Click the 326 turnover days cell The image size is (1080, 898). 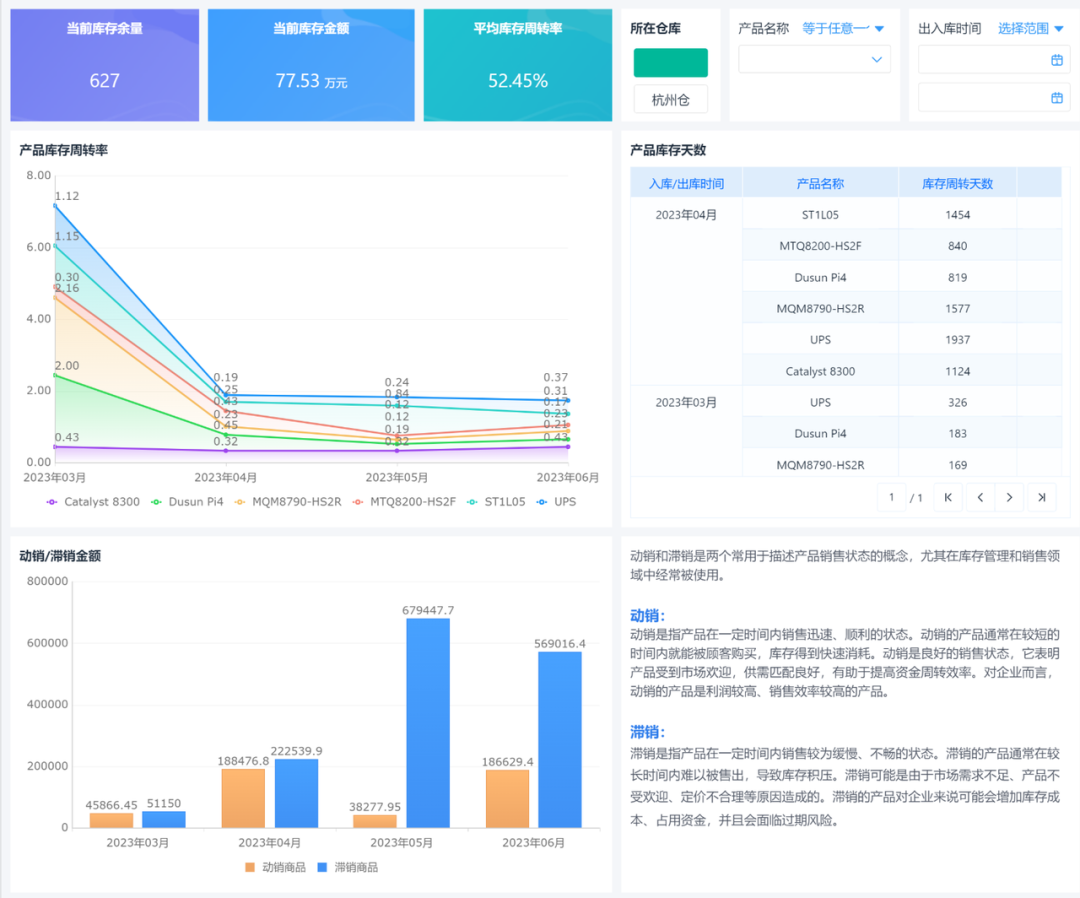[x=957, y=402]
